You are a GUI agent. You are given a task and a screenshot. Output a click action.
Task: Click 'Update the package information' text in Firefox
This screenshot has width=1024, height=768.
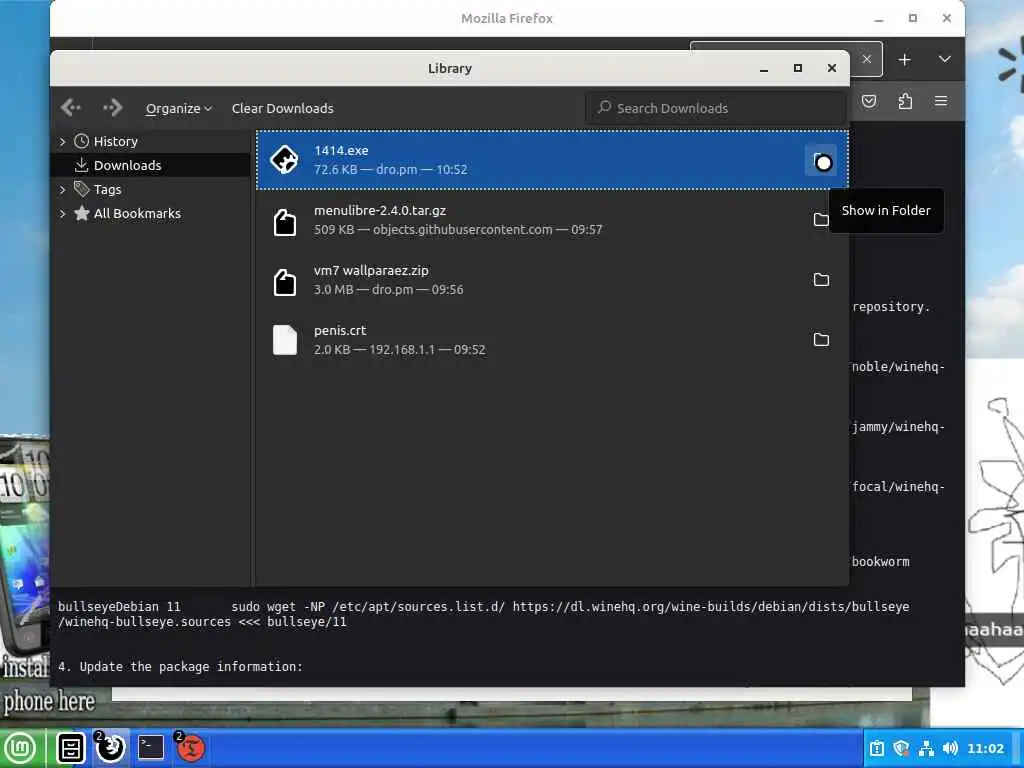[191, 667]
